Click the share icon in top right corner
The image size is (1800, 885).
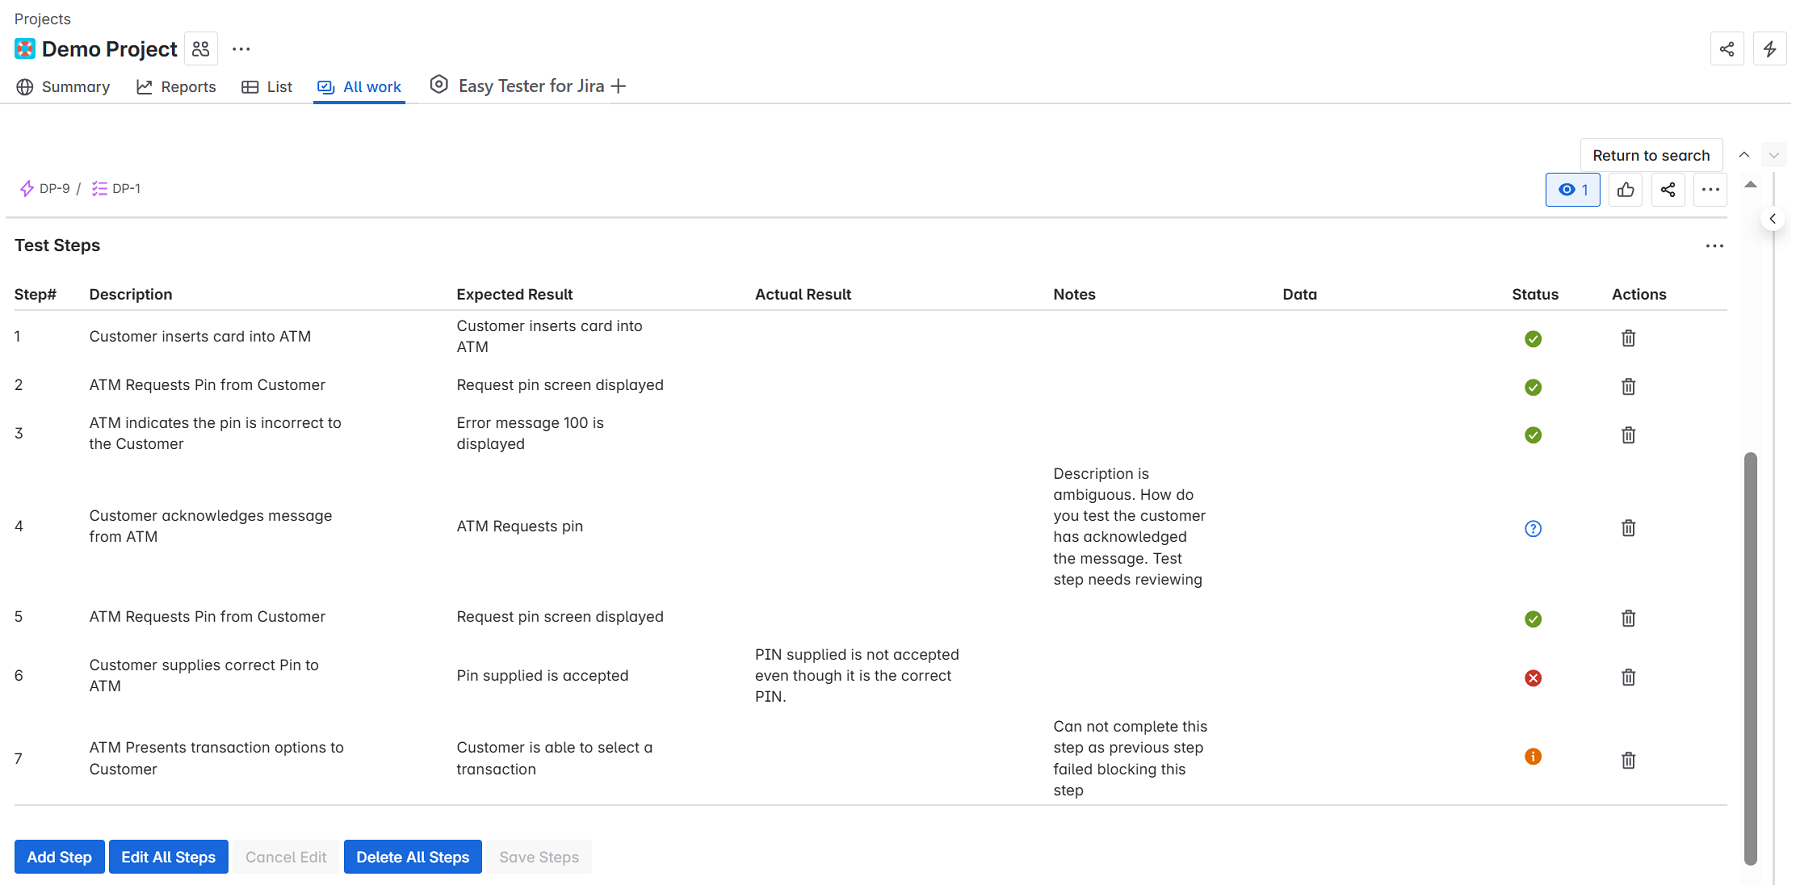(1727, 48)
